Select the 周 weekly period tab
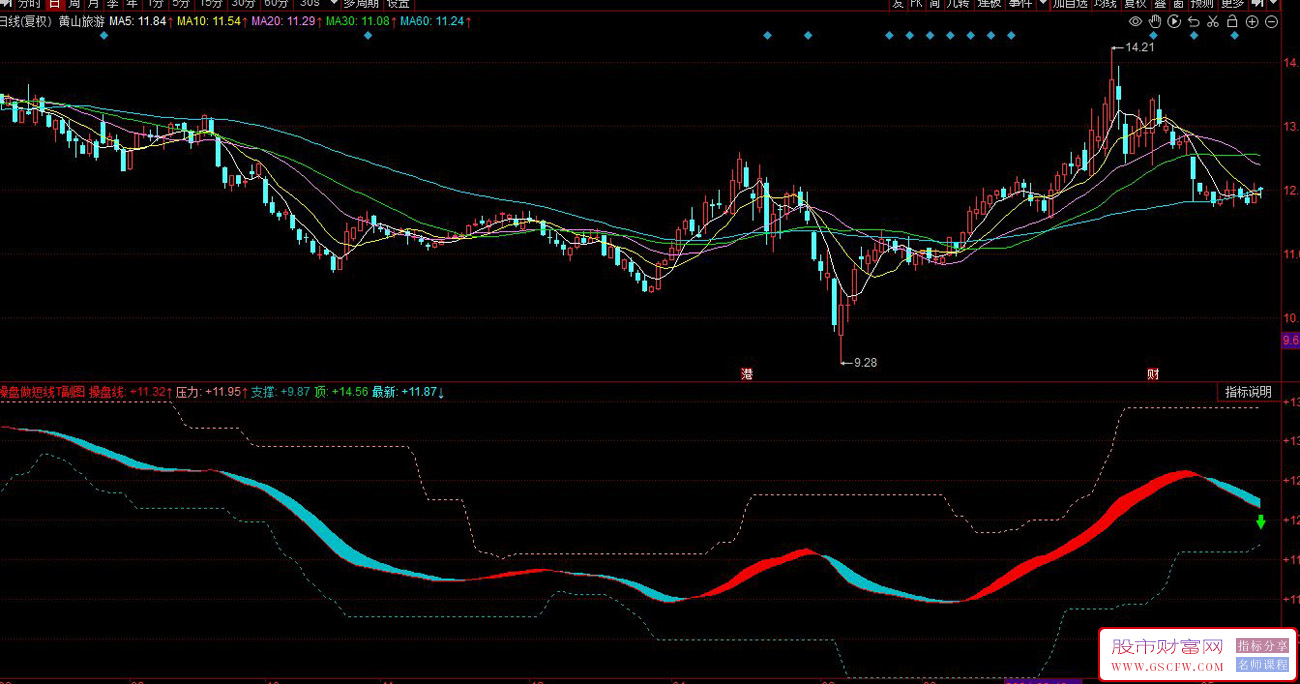This screenshot has width=1300, height=684. [x=74, y=4]
